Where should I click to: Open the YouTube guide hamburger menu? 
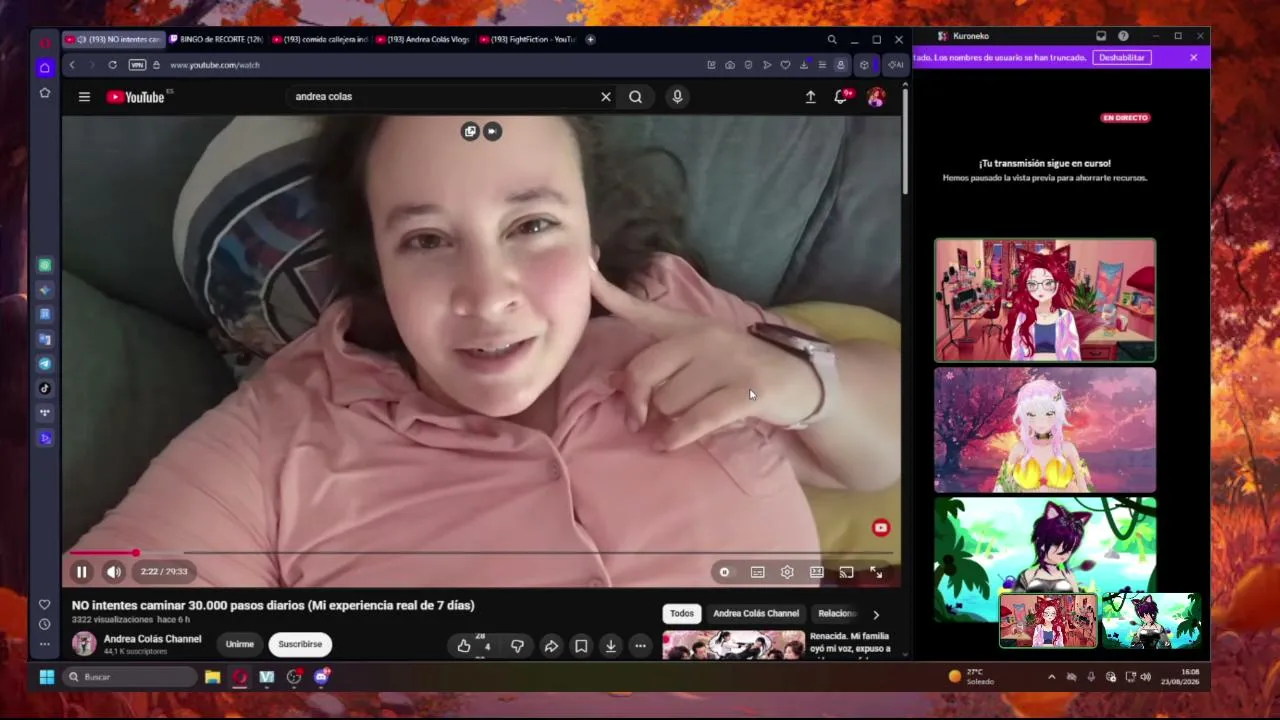tap(84, 97)
